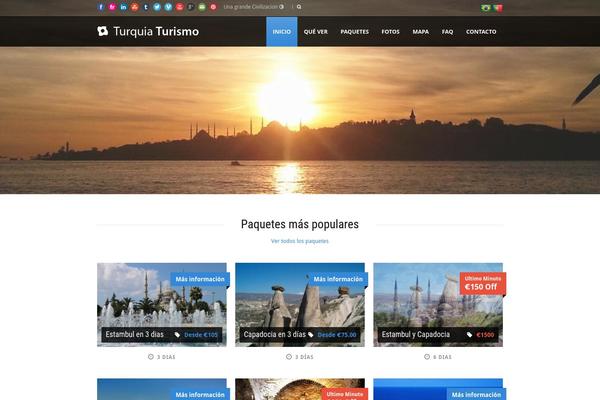
Task: Open the Vimeo social icon
Action: pyautogui.click(x=168, y=7)
